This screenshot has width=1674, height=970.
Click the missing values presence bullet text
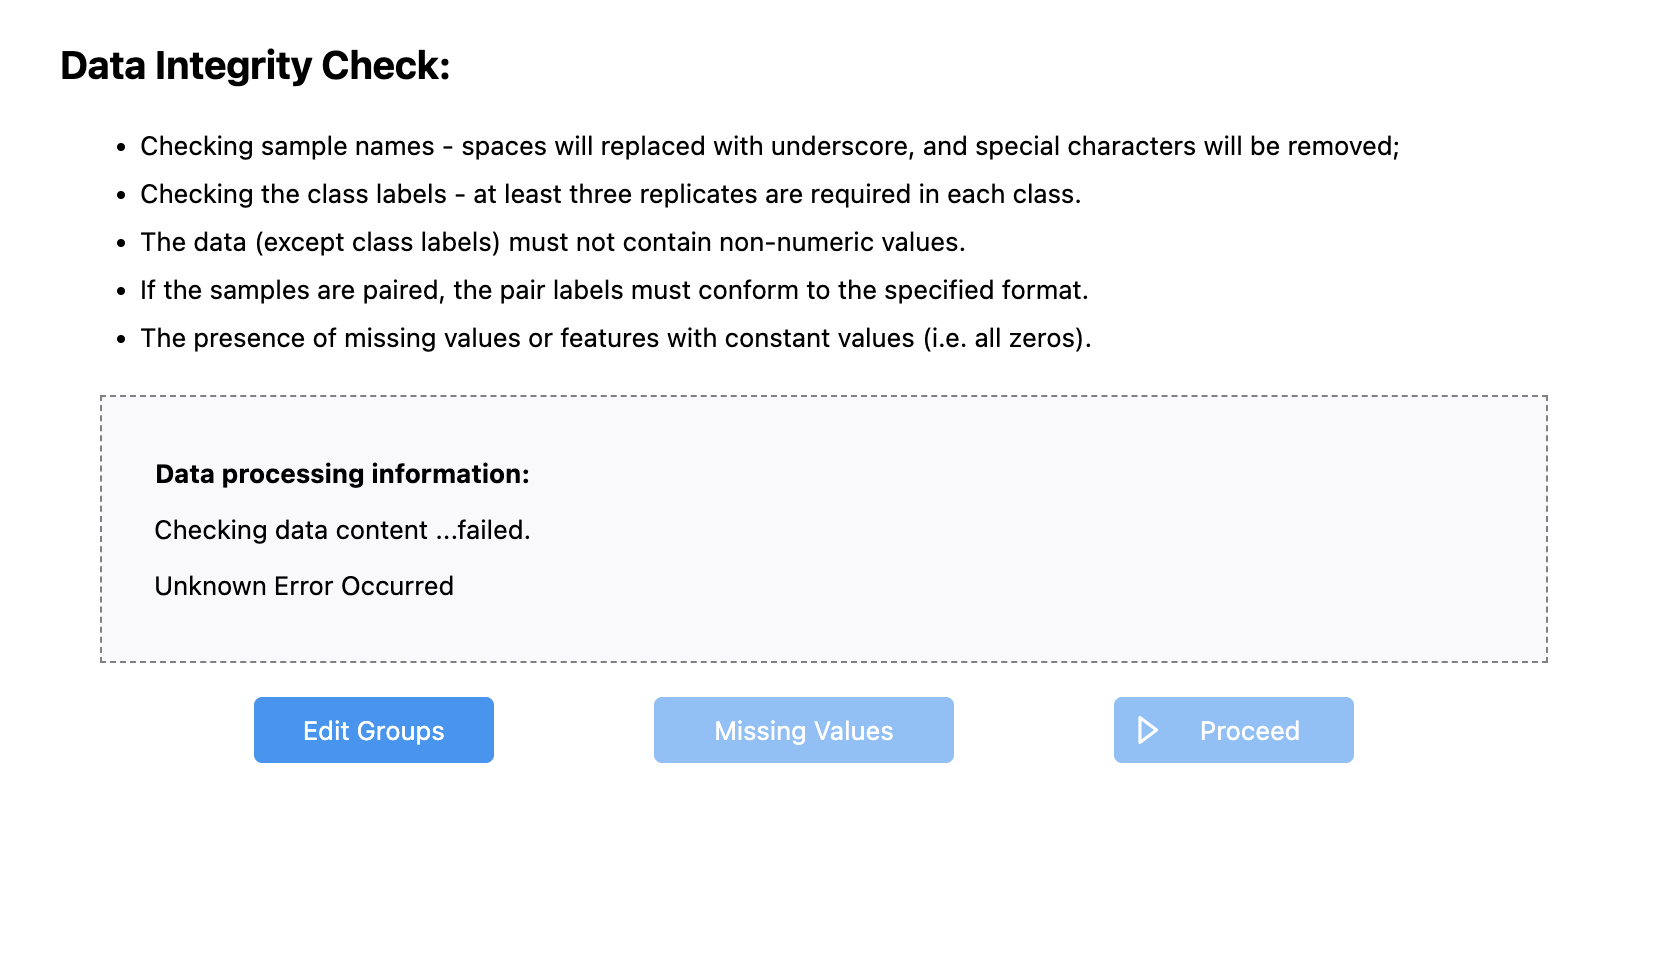click(x=616, y=338)
